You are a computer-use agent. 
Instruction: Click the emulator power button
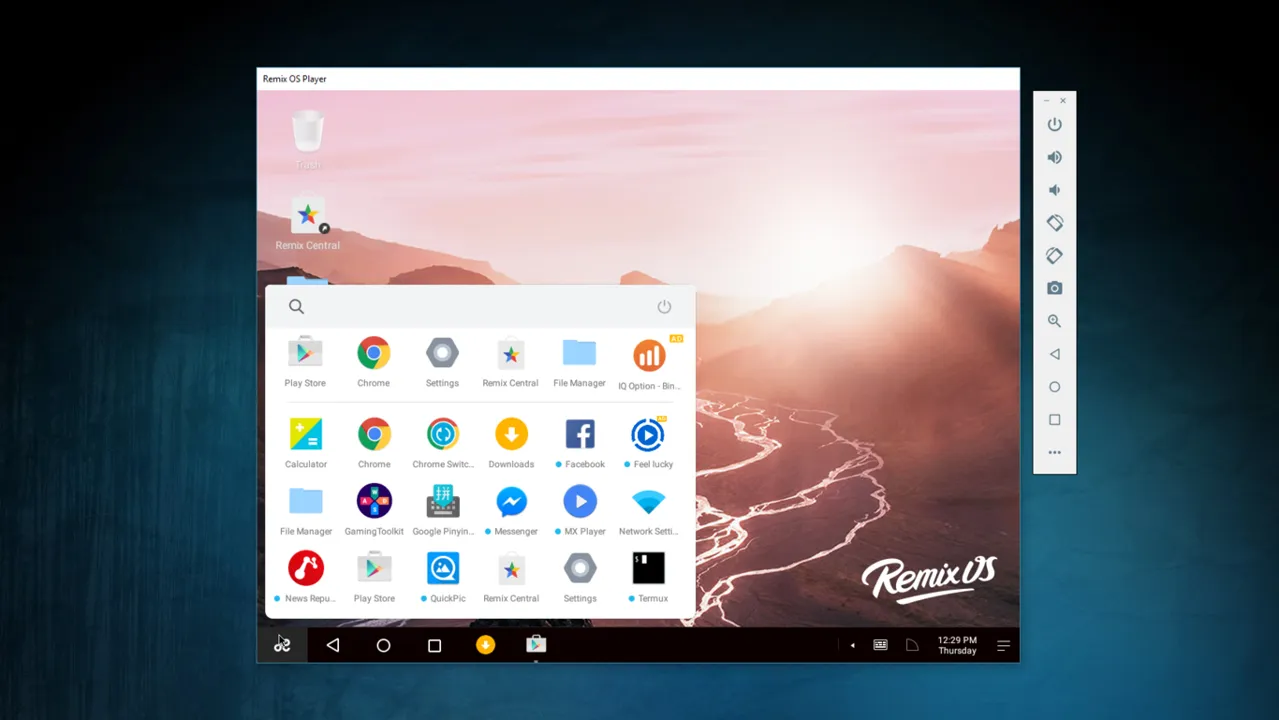[x=1054, y=125]
